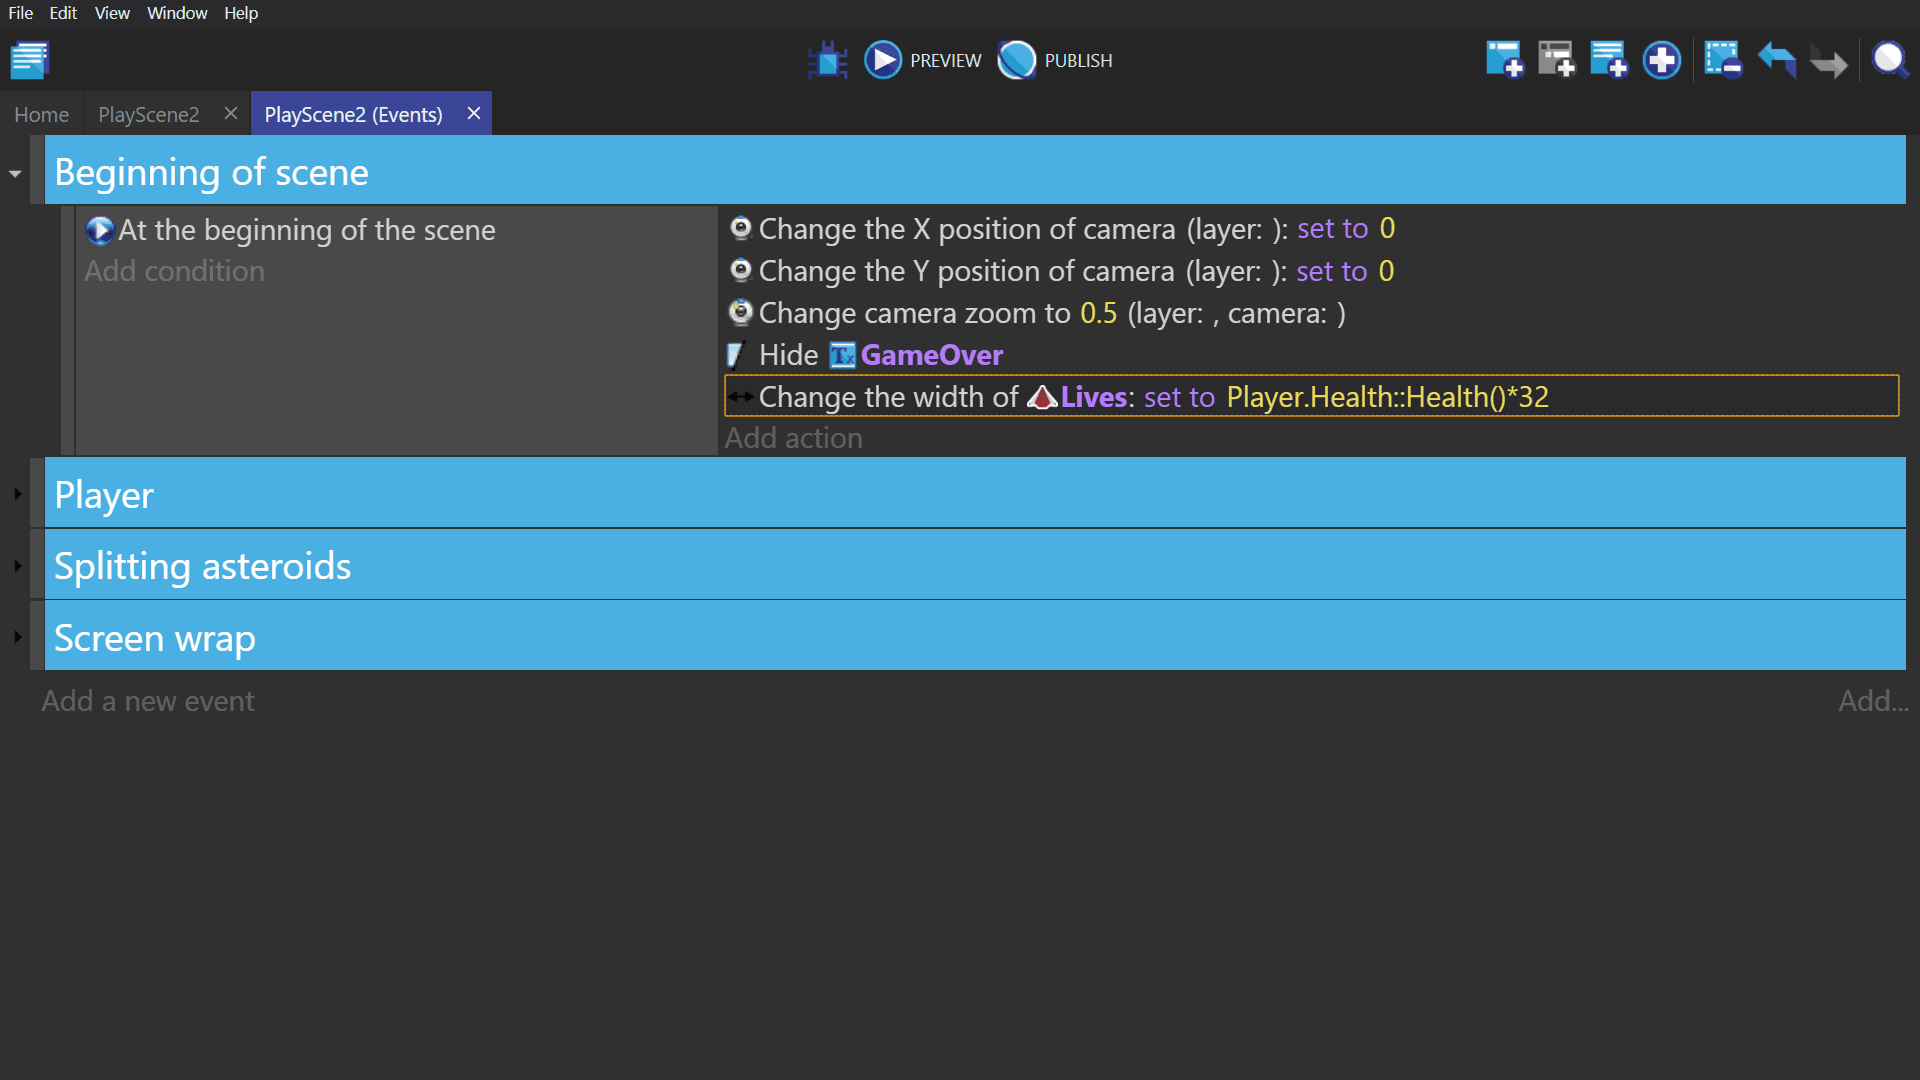The image size is (1920, 1080).
Task: Click Add condition link
Action: 174,271
